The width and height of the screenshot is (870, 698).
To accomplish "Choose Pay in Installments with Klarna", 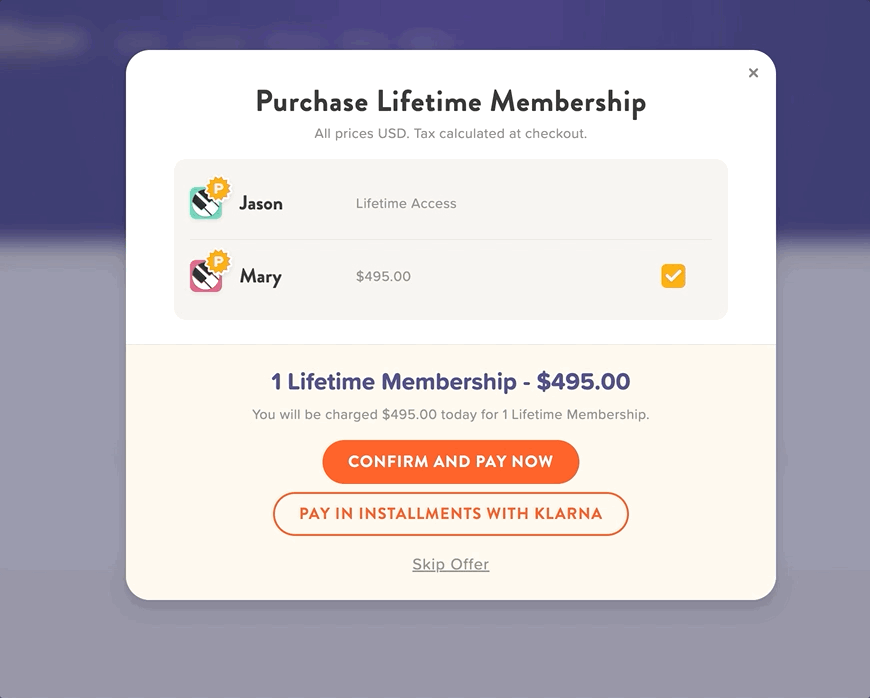I will [450, 513].
